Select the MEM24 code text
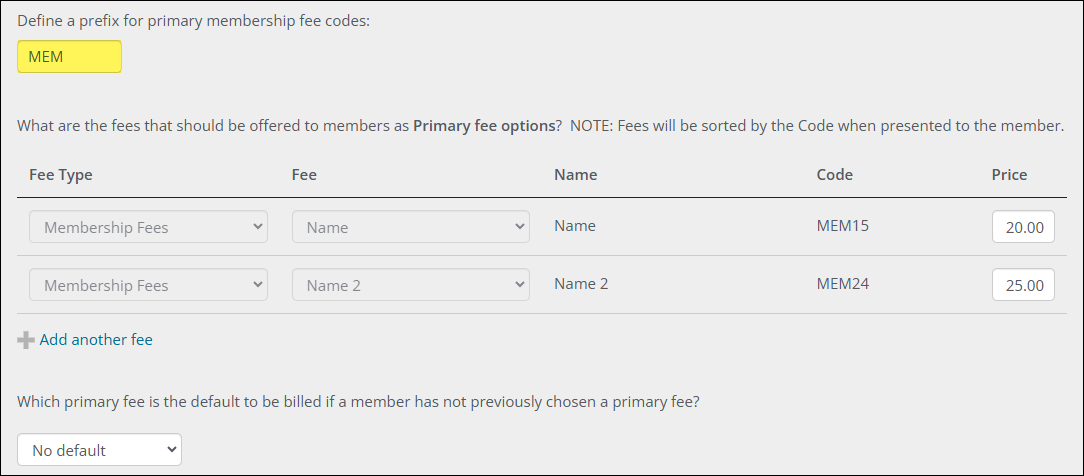The width and height of the screenshot is (1084, 476). coord(842,284)
